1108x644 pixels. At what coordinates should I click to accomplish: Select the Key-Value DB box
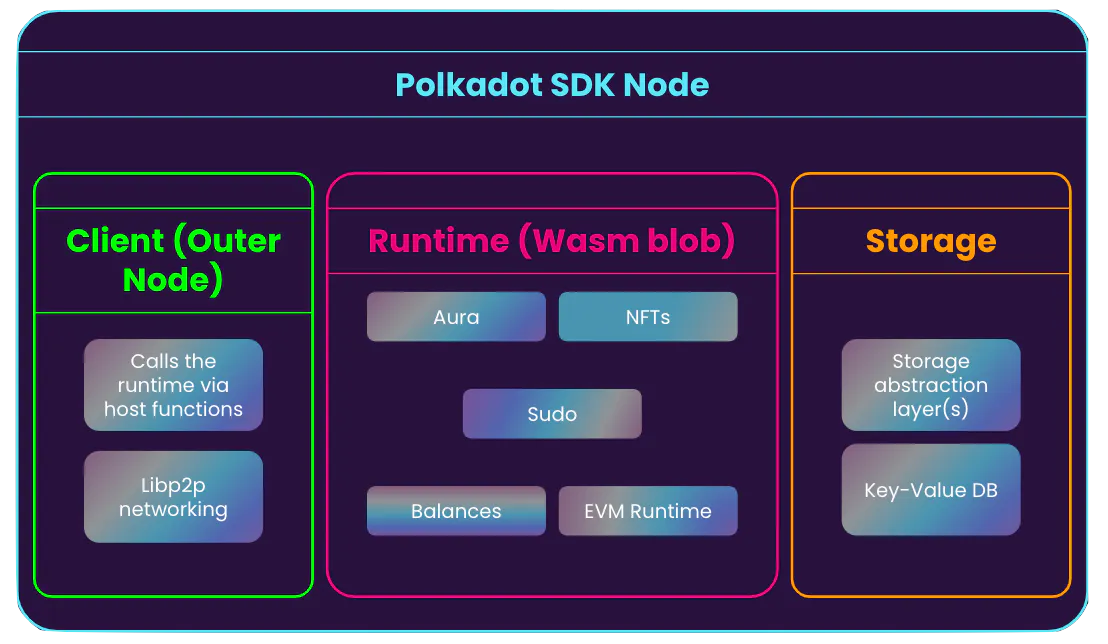[x=931, y=490]
